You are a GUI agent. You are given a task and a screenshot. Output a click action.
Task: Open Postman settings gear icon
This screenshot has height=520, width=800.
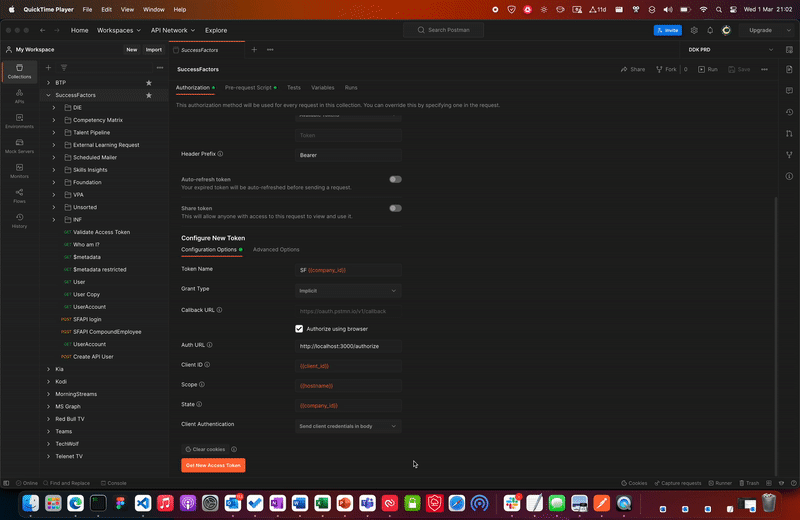pyautogui.click(x=694, y=30)
